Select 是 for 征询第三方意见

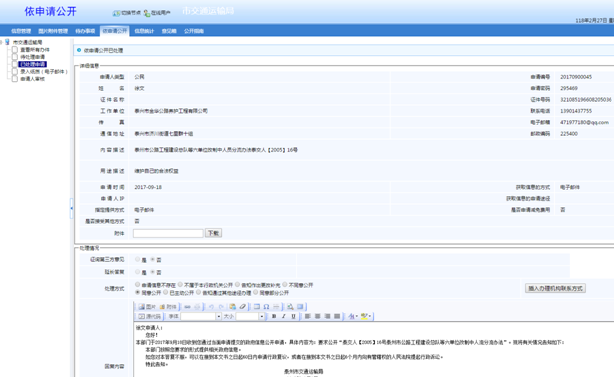click(x=137, y=259)
